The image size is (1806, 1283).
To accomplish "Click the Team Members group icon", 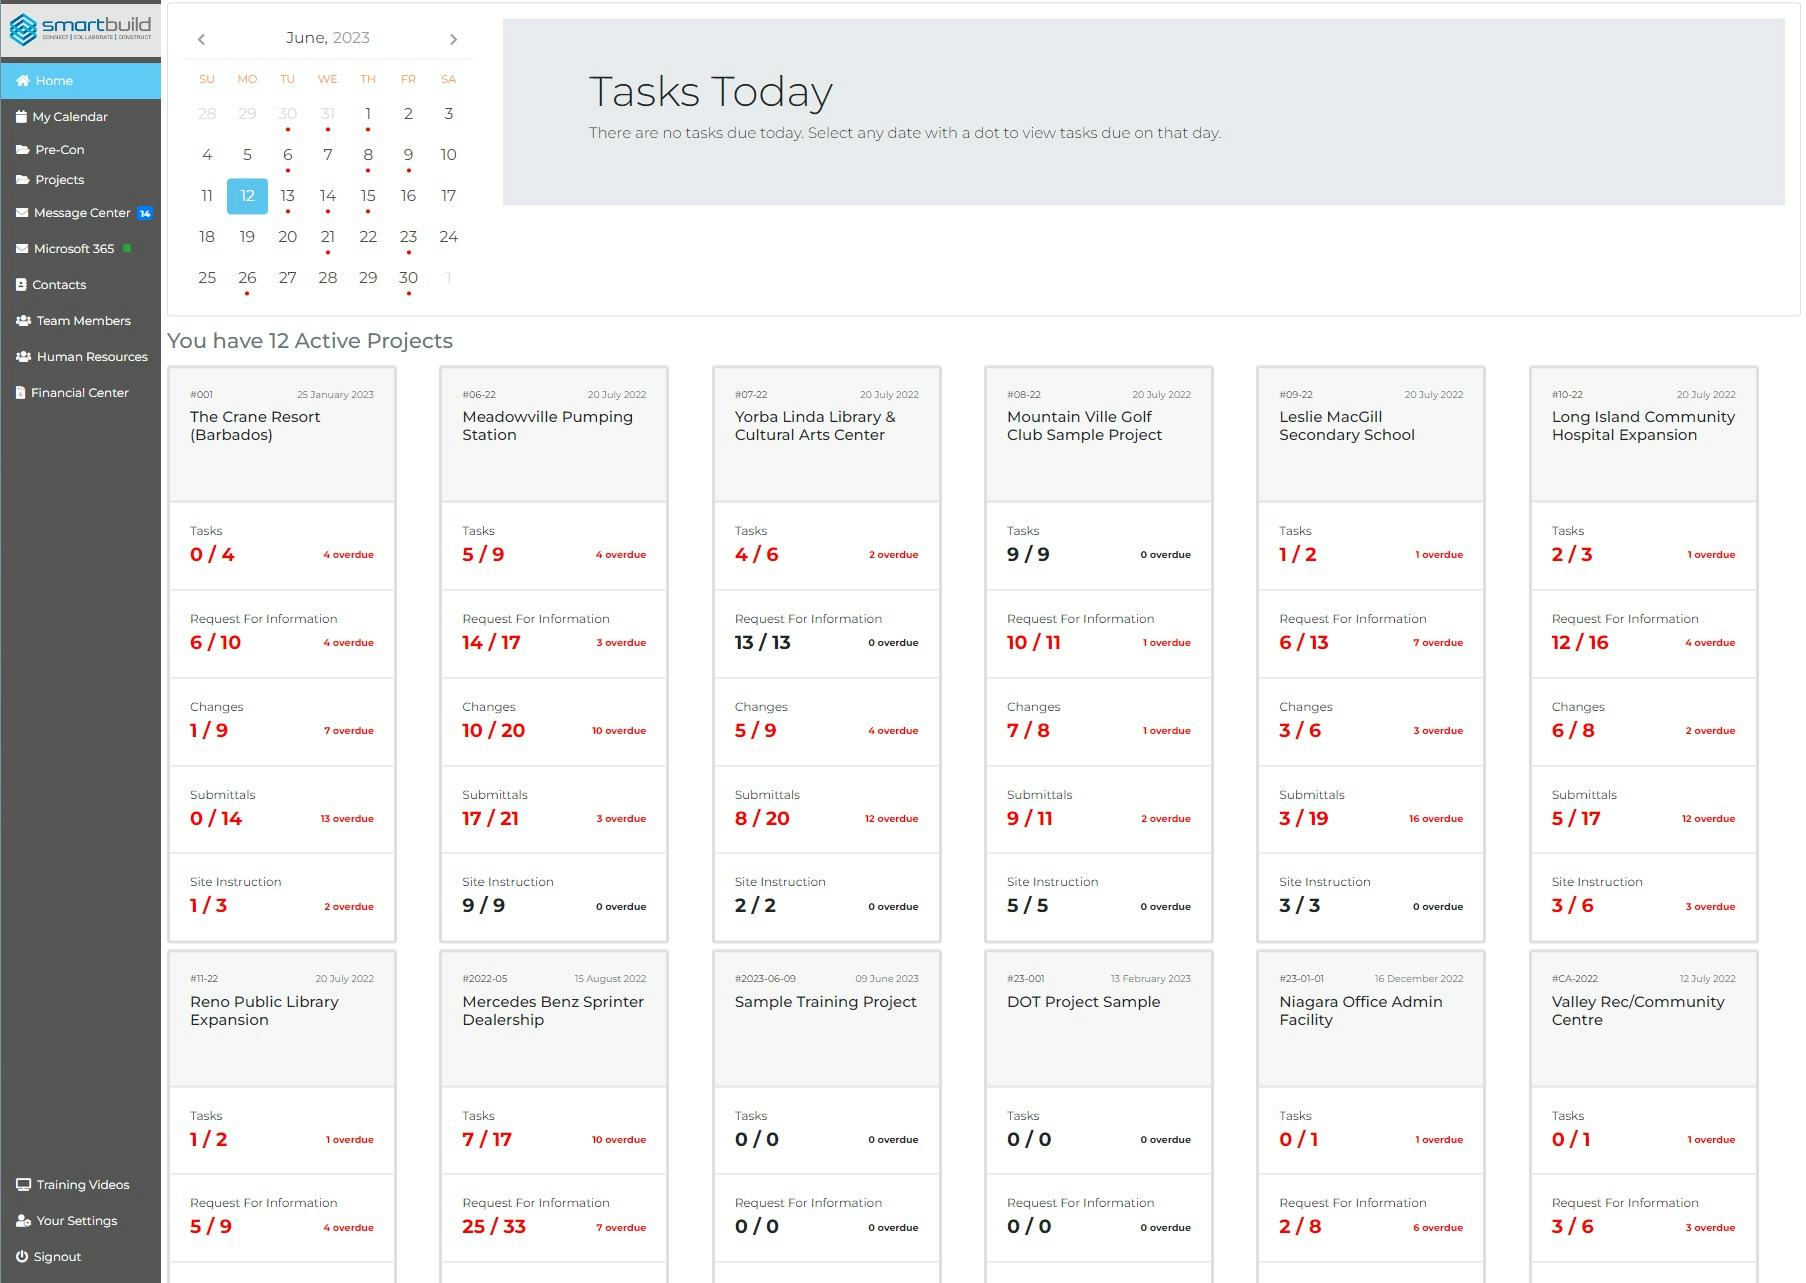I will [x=21, y=320].
